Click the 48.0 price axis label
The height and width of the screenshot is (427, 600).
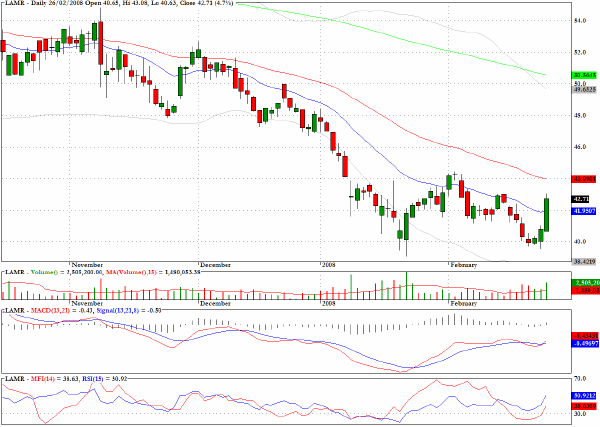click(580, 116)
